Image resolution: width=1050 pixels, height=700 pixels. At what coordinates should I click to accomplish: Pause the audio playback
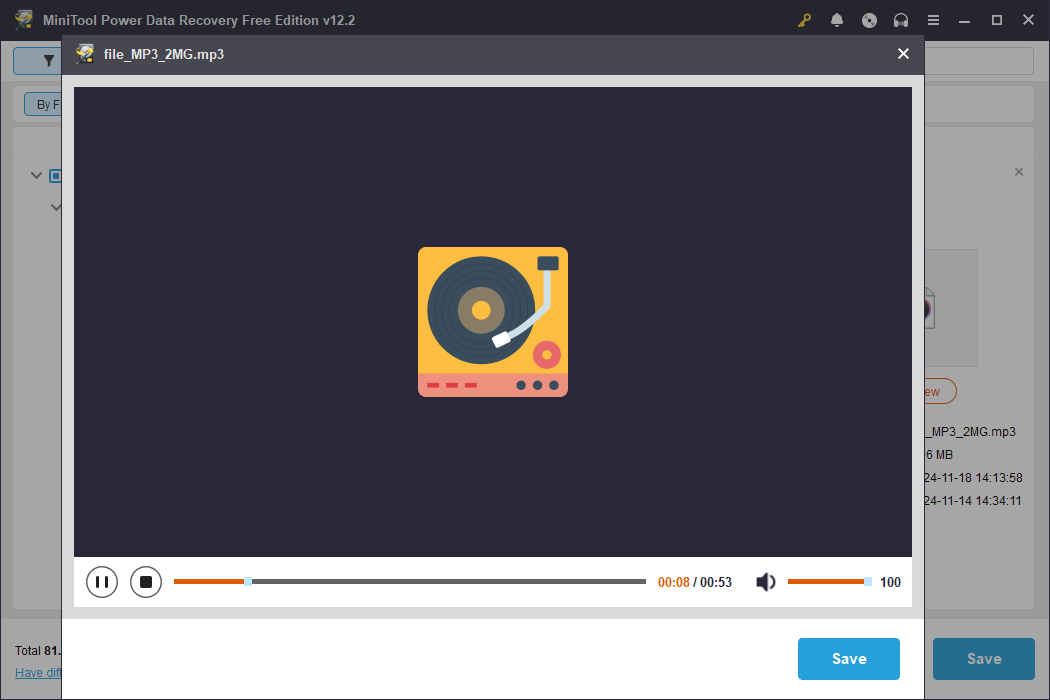102,582
